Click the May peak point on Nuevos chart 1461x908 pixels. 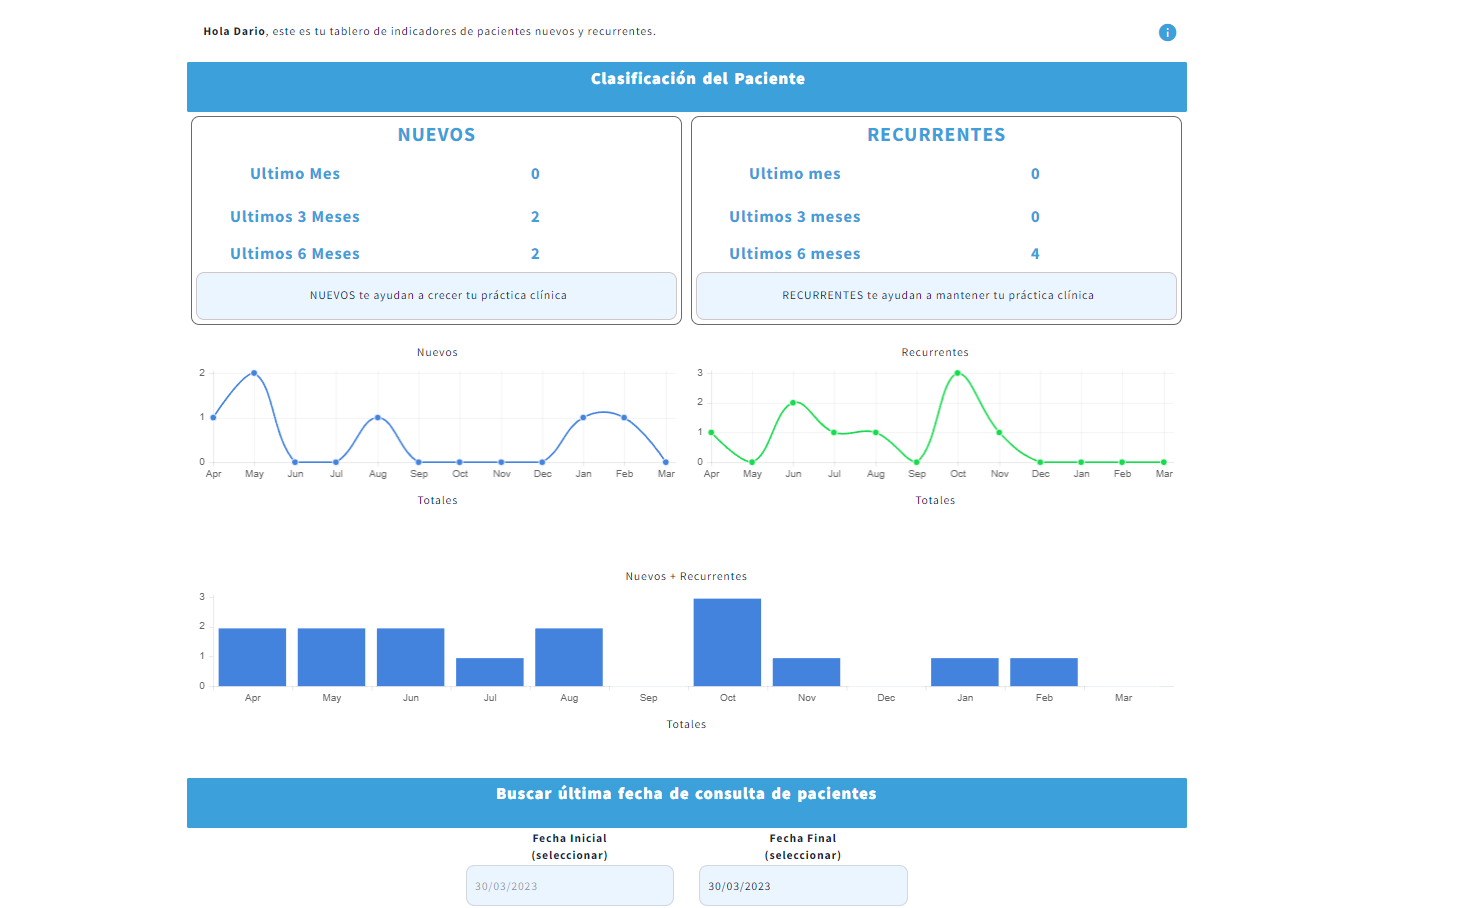pos(254,371)
